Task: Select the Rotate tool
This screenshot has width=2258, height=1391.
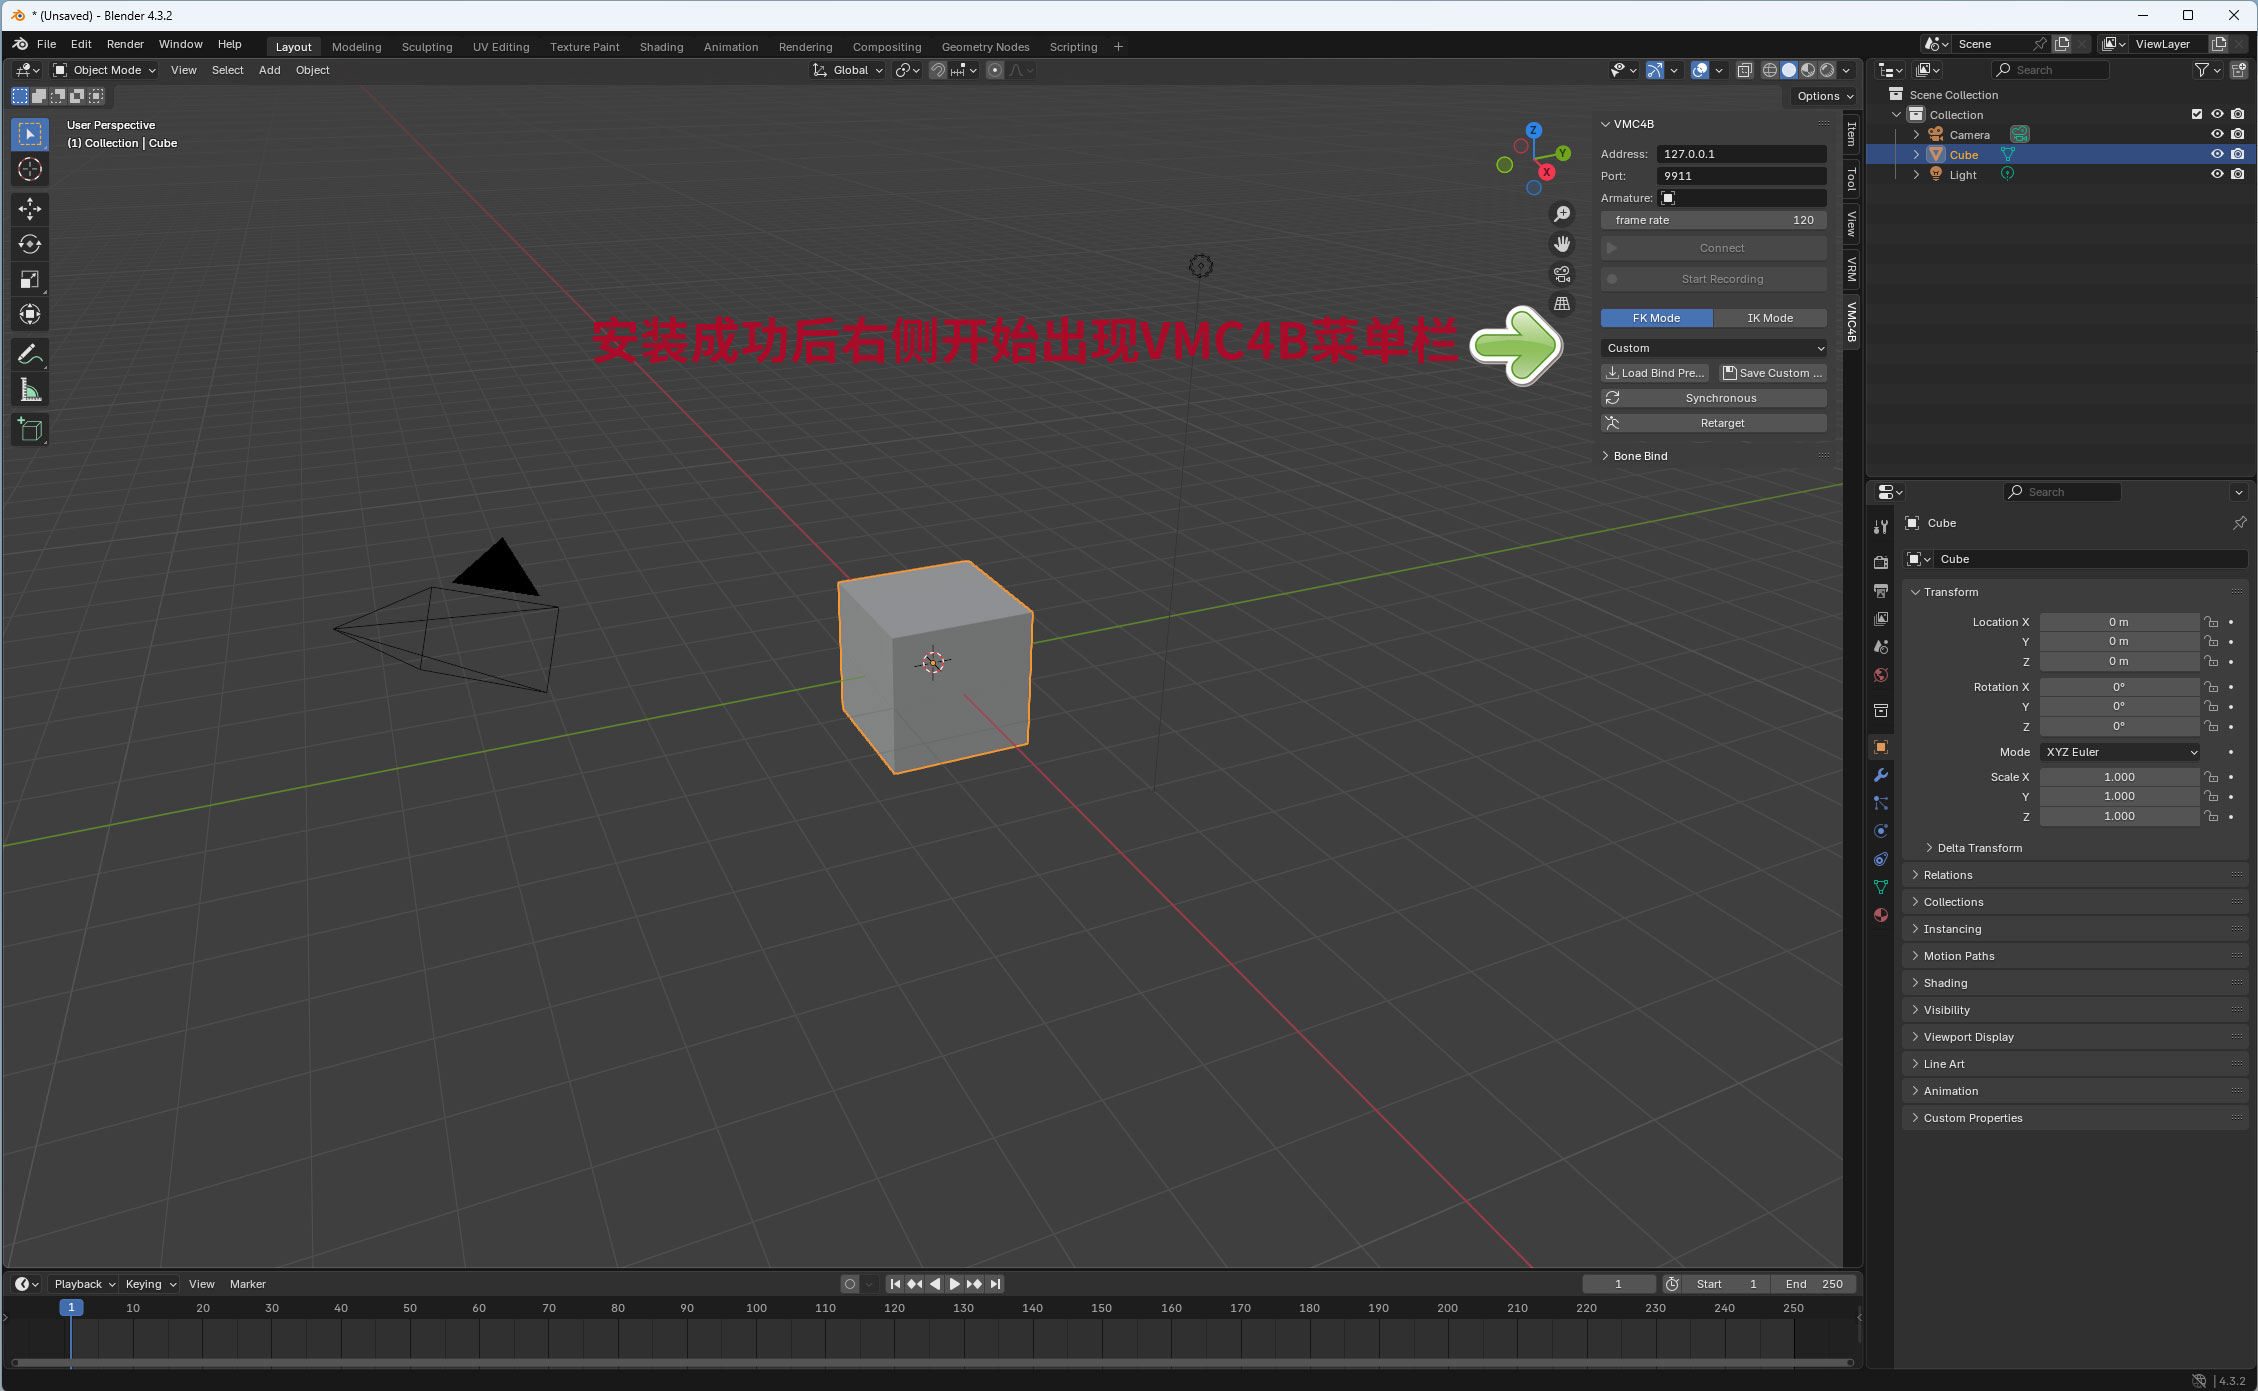Action: pyautogui.click(x=30, y=244)
